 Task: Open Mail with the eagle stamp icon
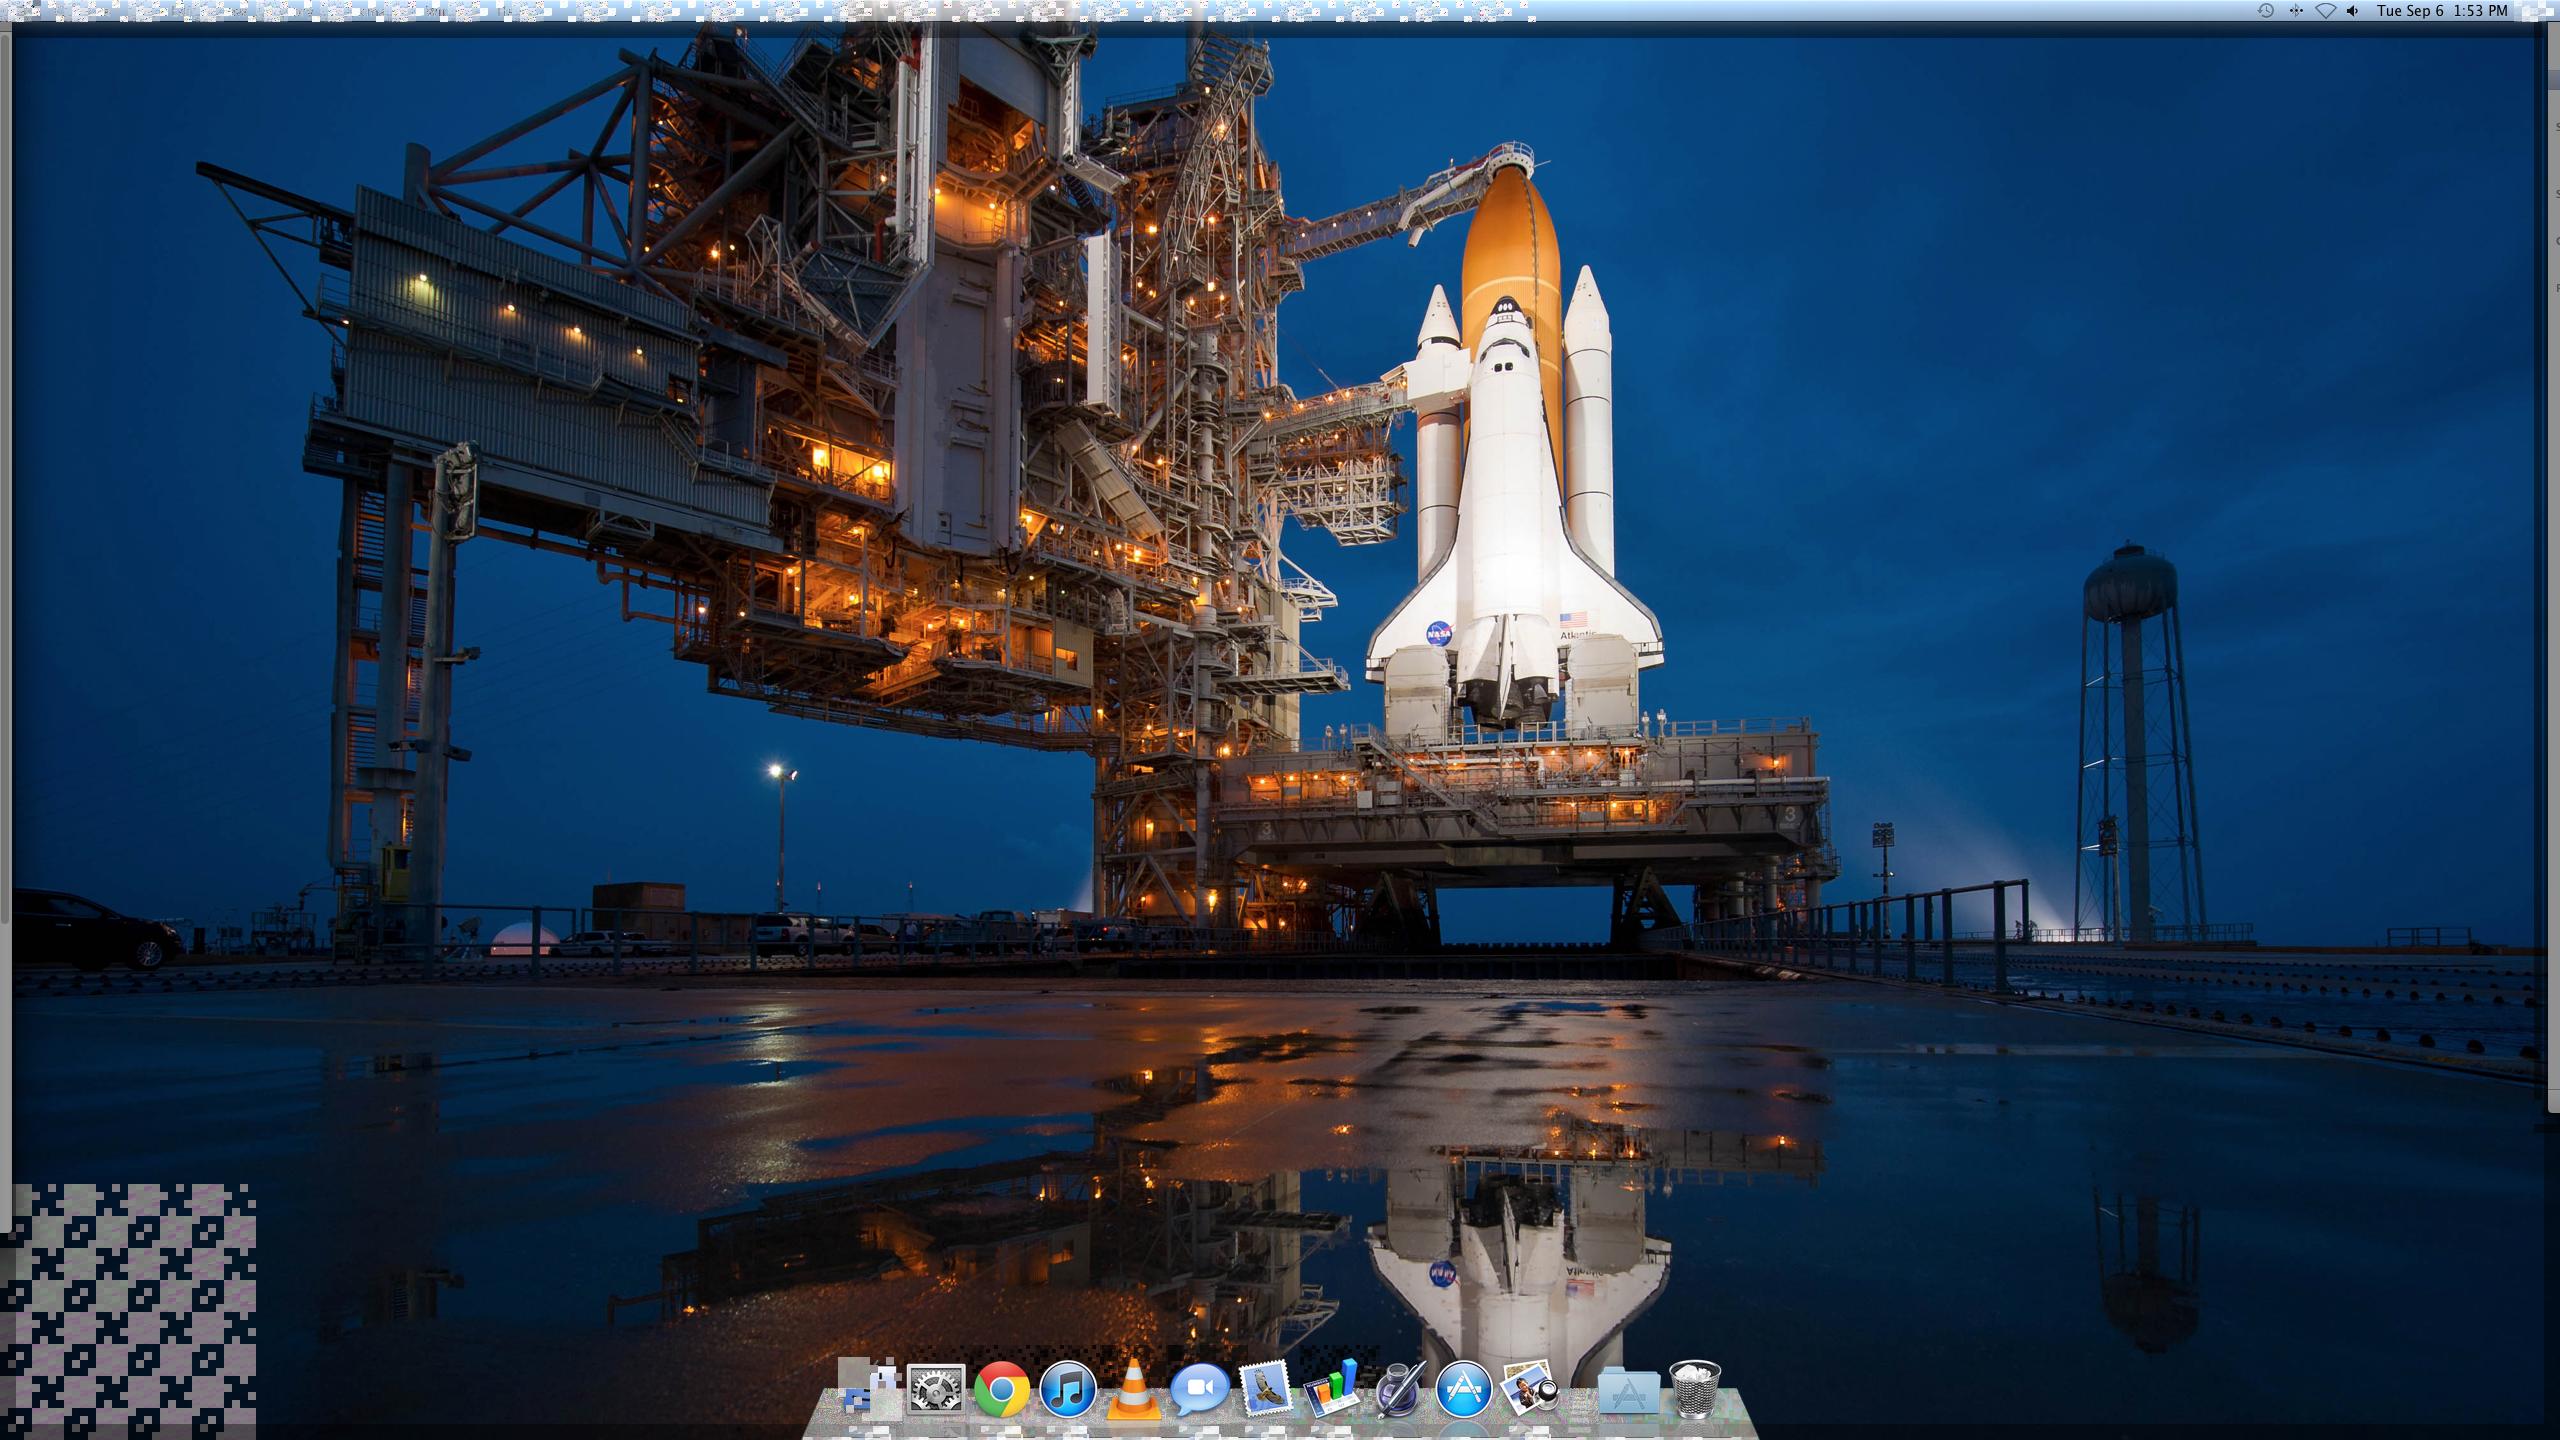[1266, 1390]
